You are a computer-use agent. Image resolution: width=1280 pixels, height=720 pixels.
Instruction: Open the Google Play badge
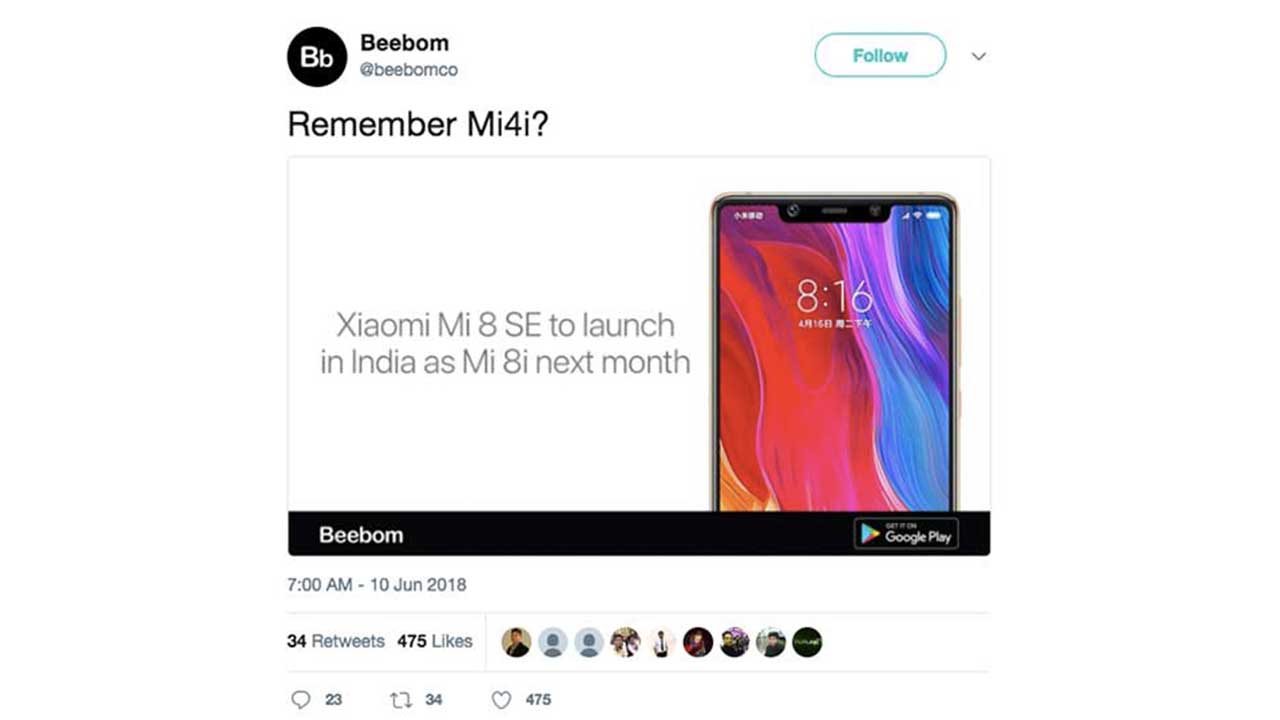click(906, 534)
